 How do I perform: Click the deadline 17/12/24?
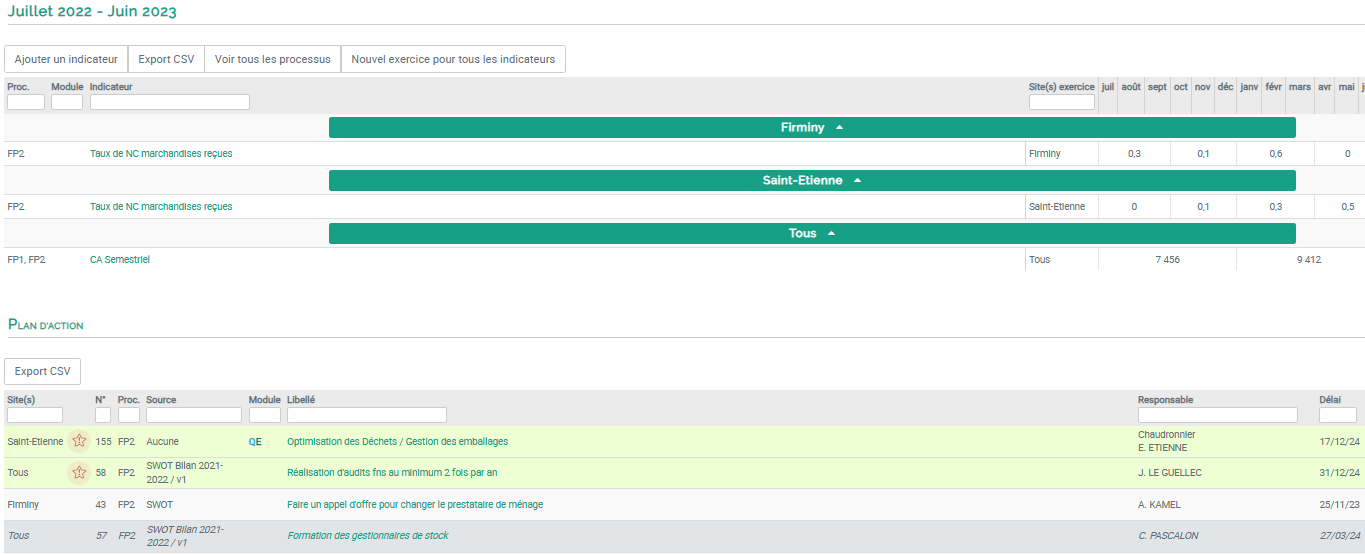(1339, 441)
